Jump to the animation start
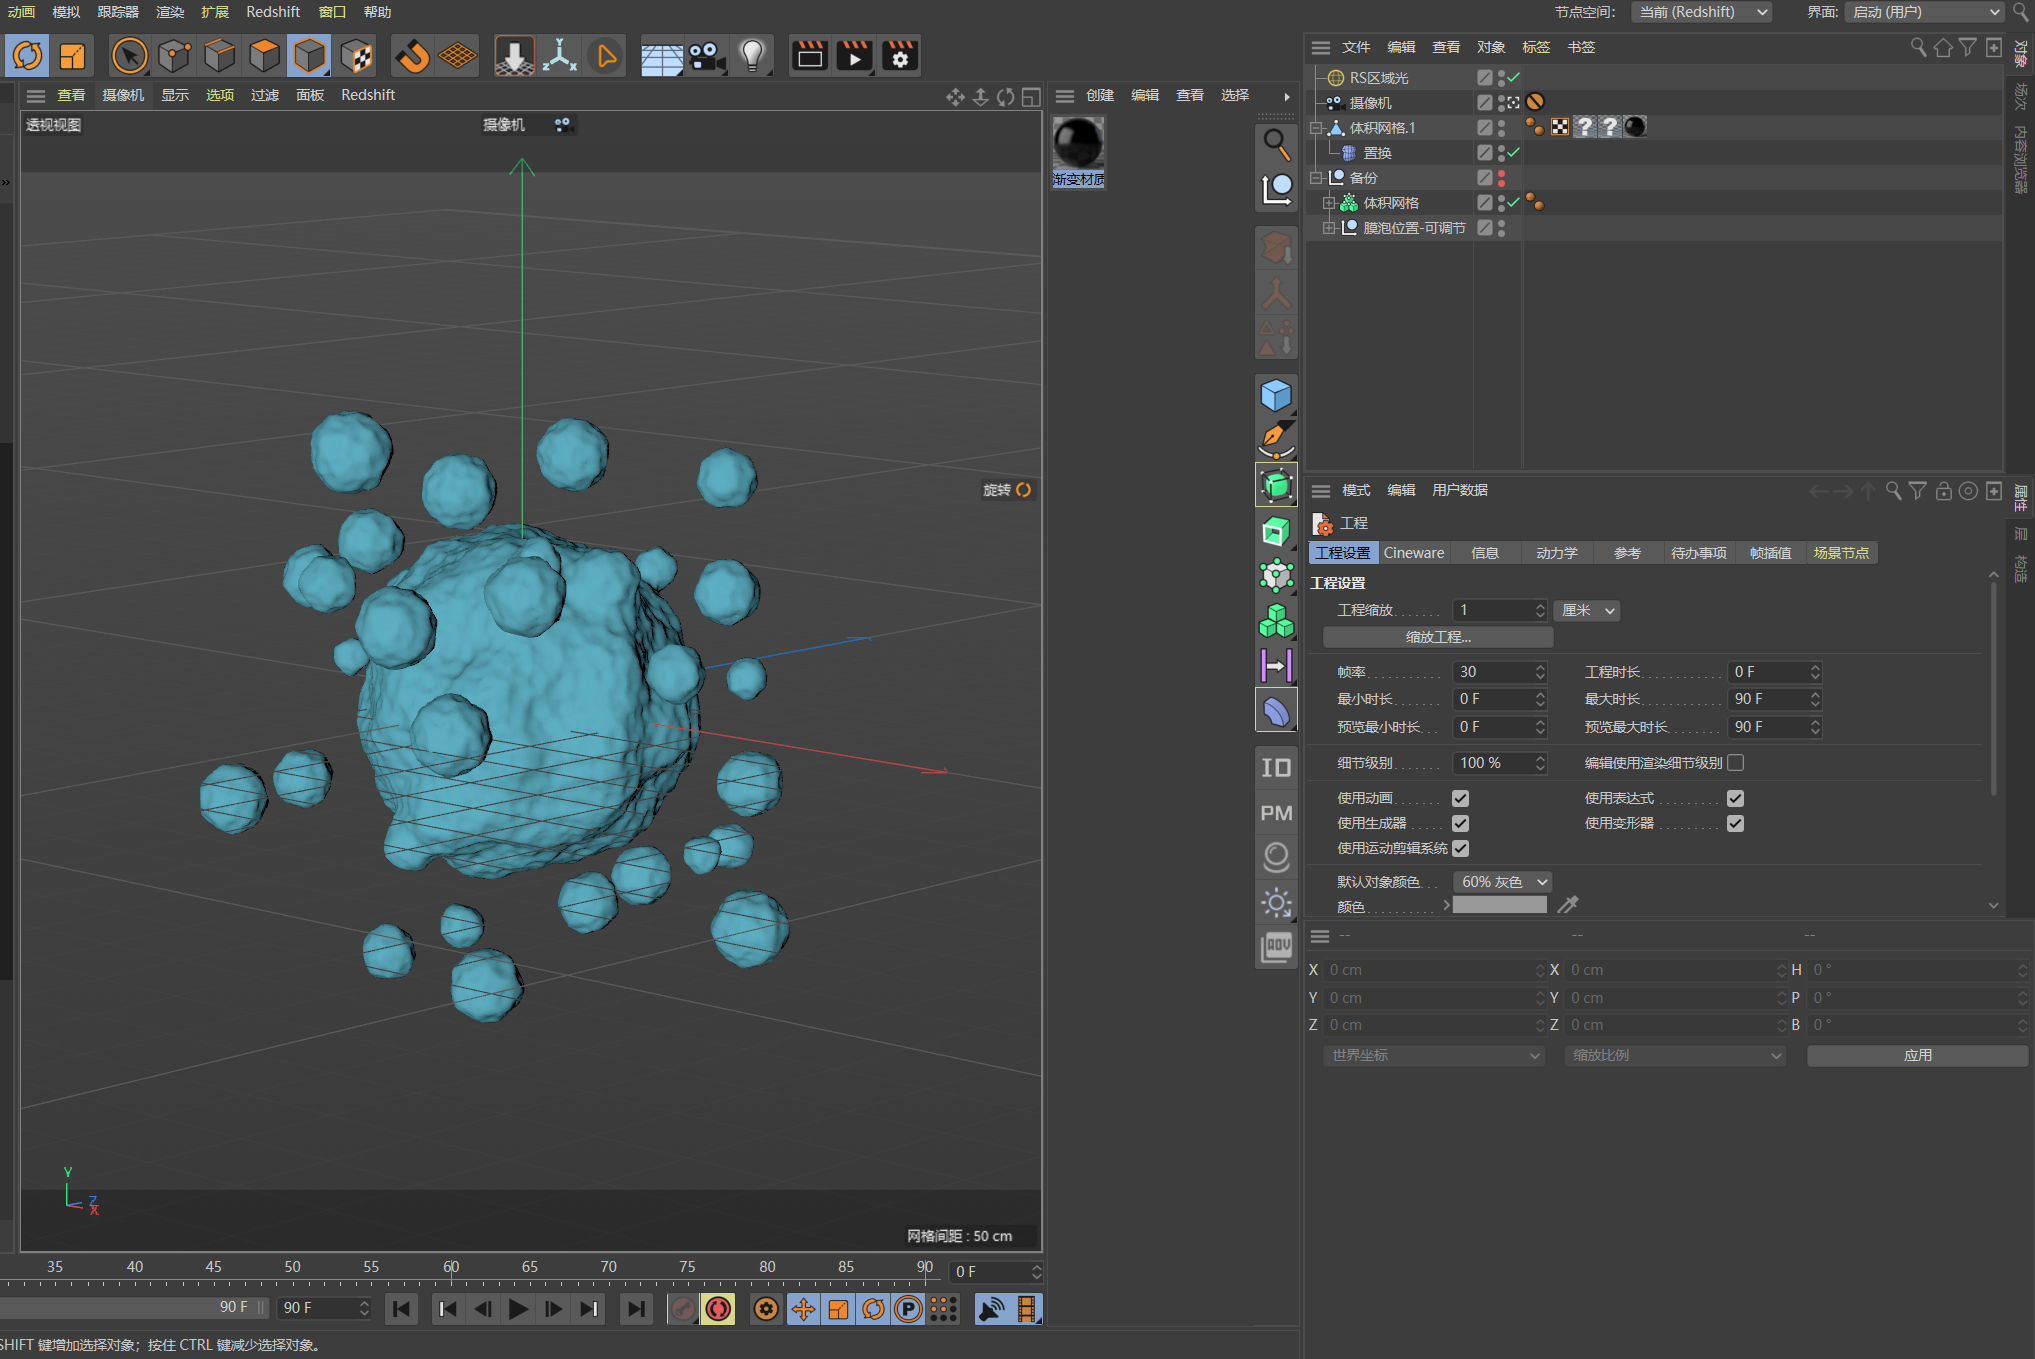2035x1359 pixels. (401, 1309)
